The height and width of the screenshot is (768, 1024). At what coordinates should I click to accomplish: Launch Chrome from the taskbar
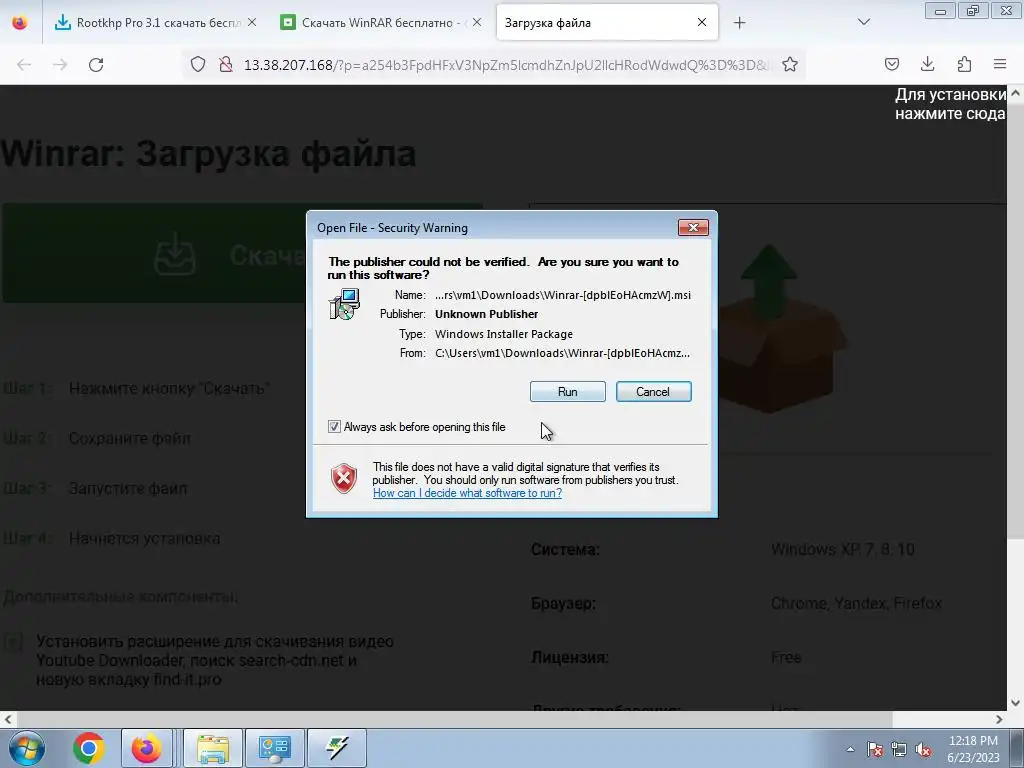(89, 748)
